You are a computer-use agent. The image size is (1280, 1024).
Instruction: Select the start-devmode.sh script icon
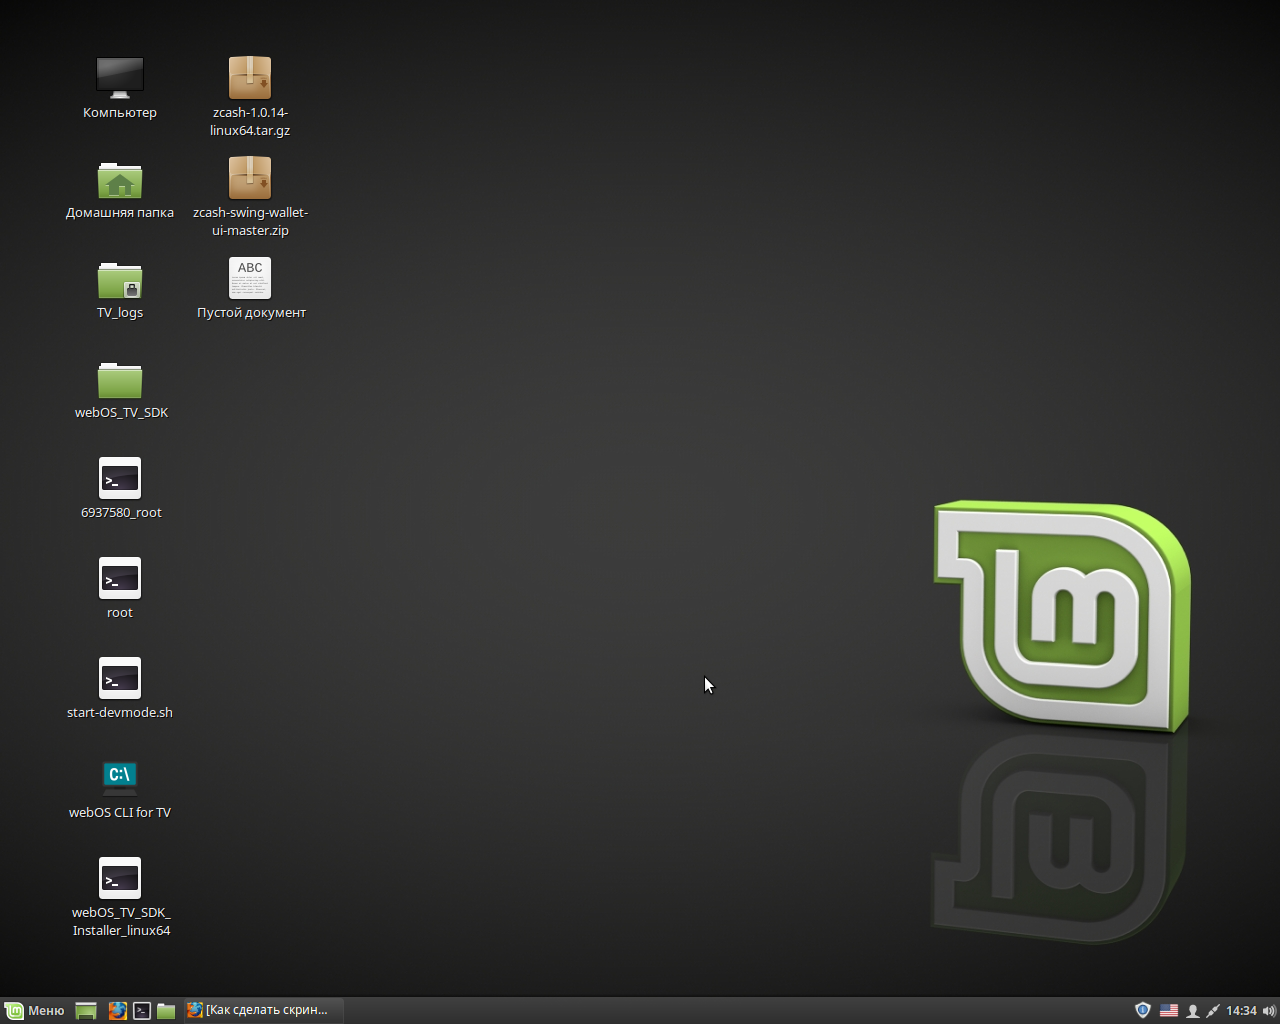click(x=120, y=679)
